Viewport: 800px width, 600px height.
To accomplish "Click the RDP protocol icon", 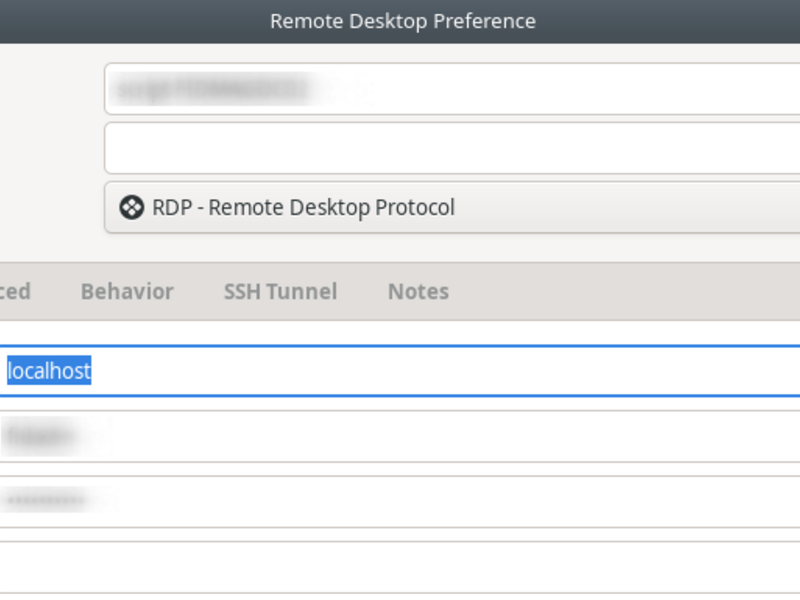I will click(131, 208).
